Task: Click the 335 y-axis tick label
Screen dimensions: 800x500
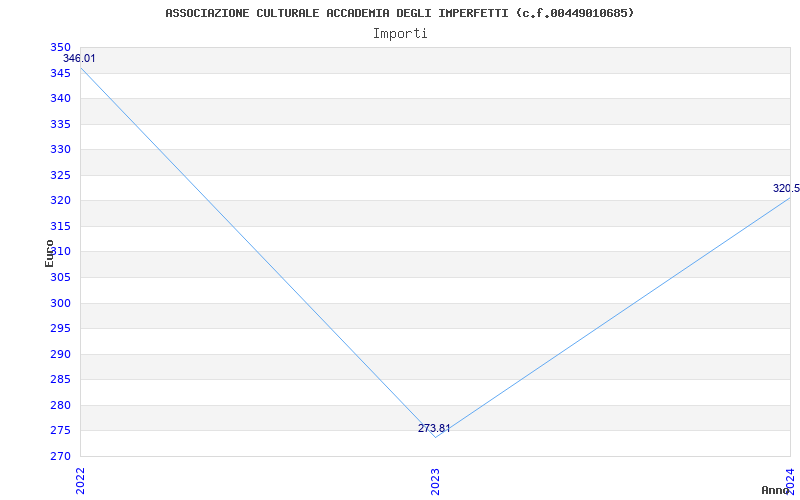Action: click(x=60, y=124)
